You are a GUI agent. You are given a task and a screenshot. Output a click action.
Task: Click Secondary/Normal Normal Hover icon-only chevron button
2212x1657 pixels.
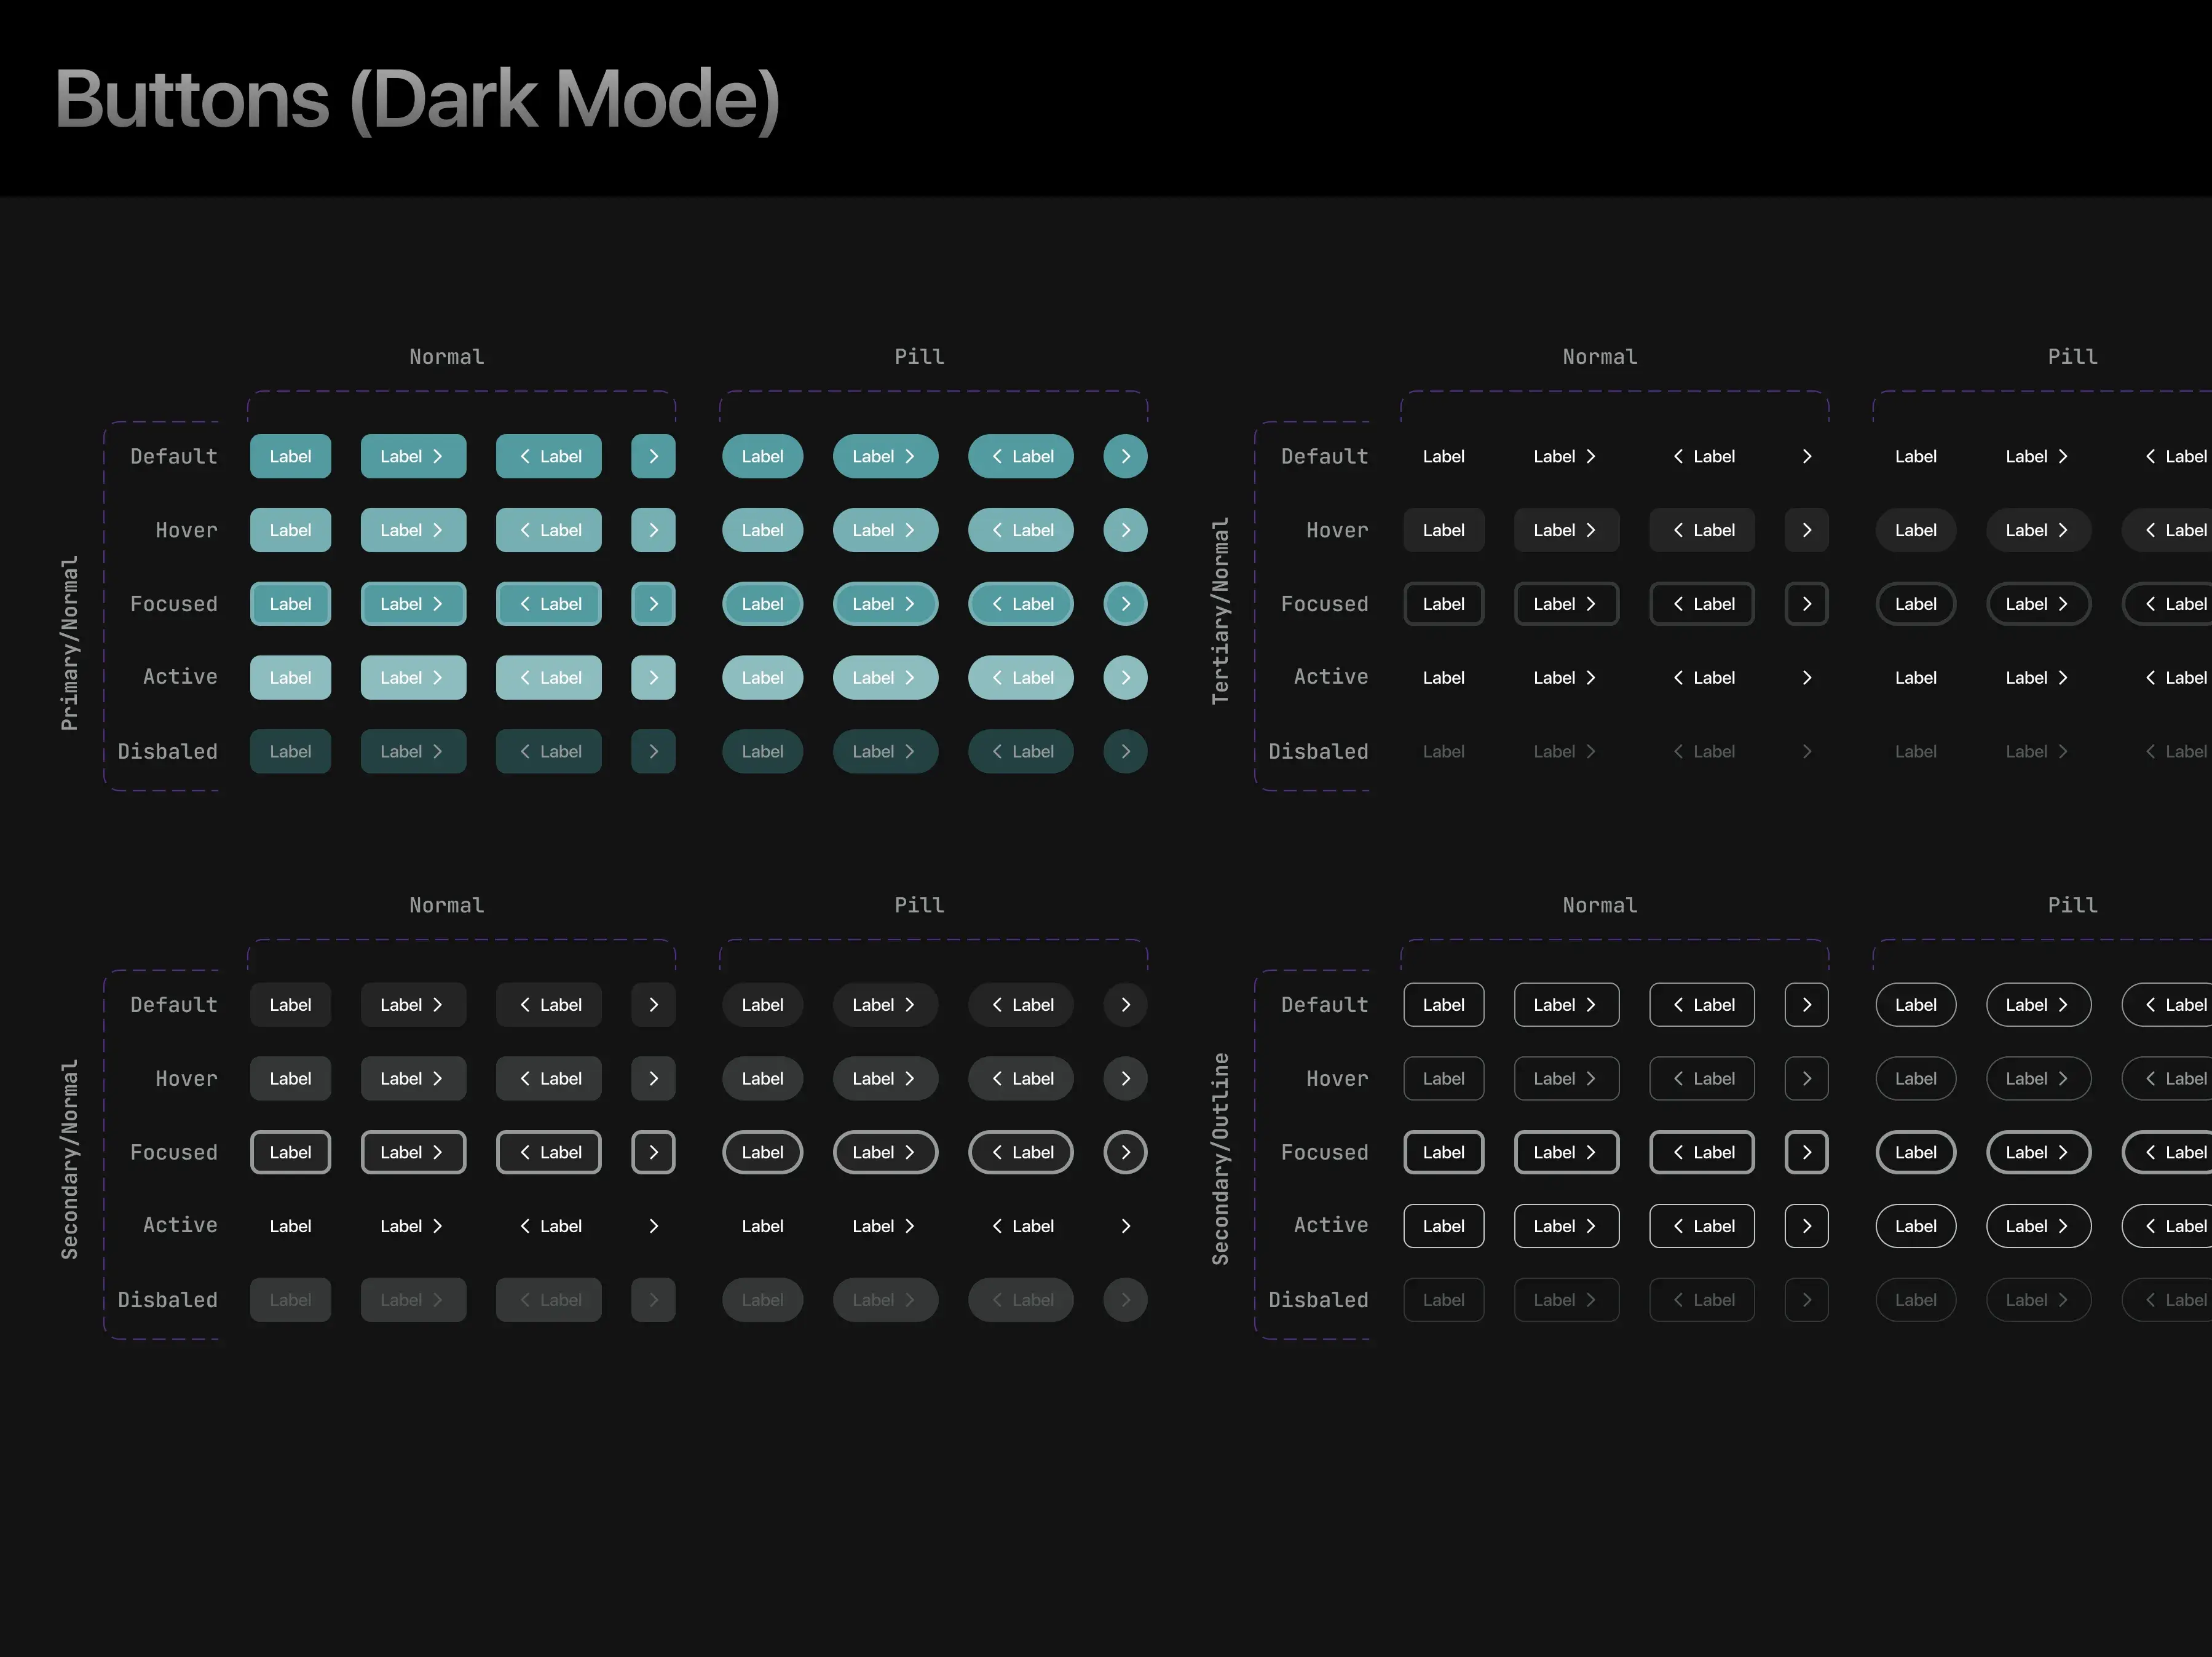(x=653, y=1079)
